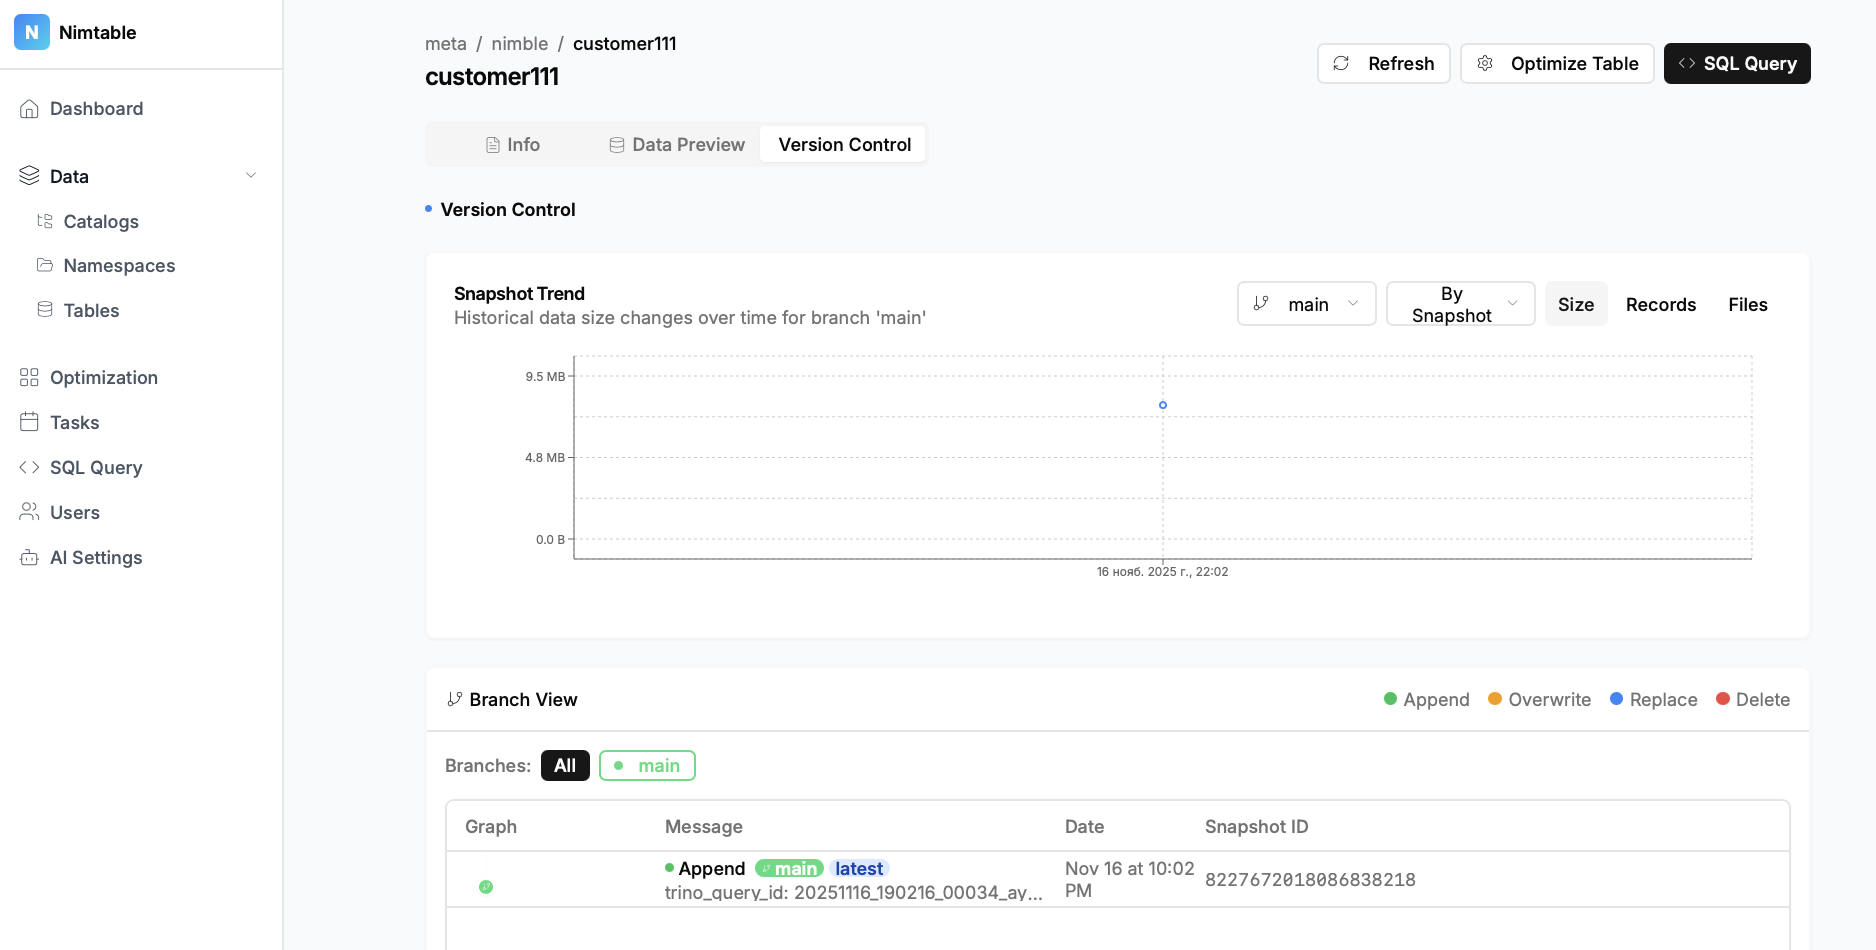This screenshot has height=950, width=1876.
Task: Switch chart metric to Files
Action: (x=1747, y=305)
